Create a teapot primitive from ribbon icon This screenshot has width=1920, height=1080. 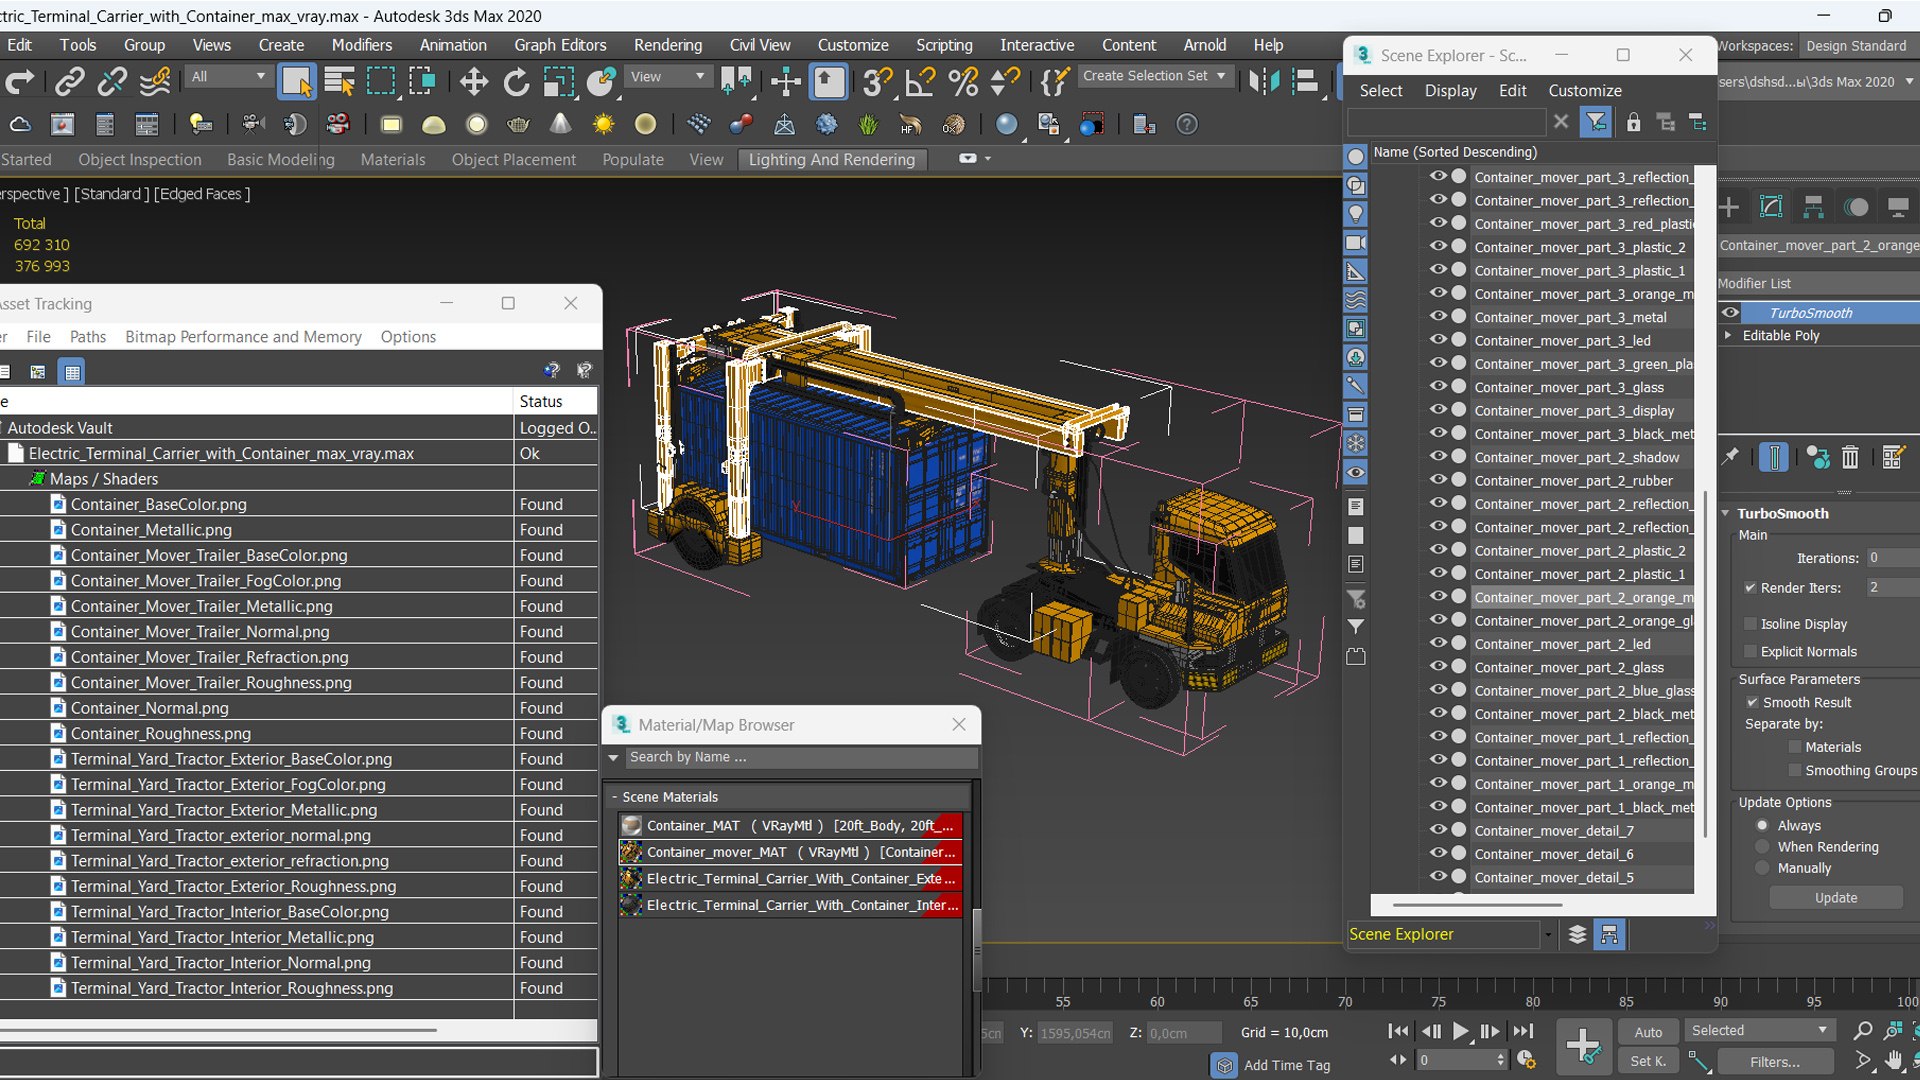(518, 124)
